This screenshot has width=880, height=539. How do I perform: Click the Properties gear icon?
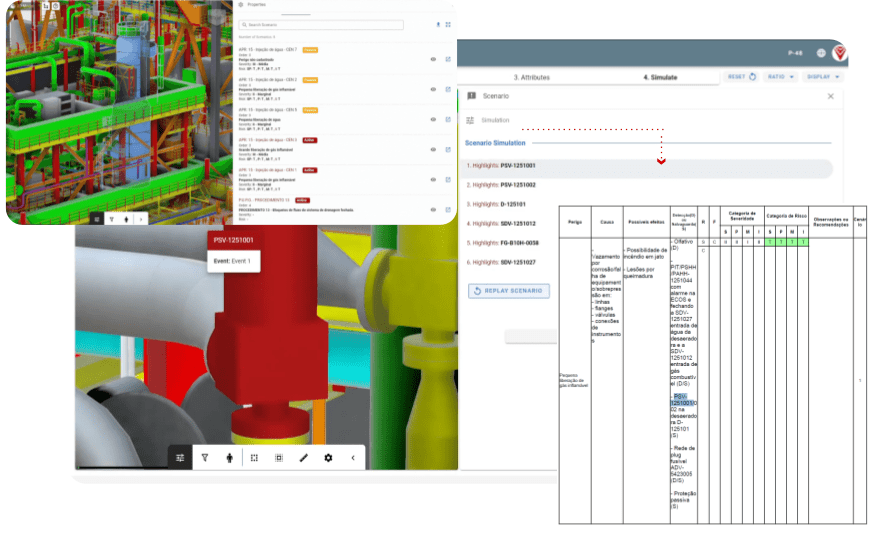pyautogui.click(x=241, y=4)
